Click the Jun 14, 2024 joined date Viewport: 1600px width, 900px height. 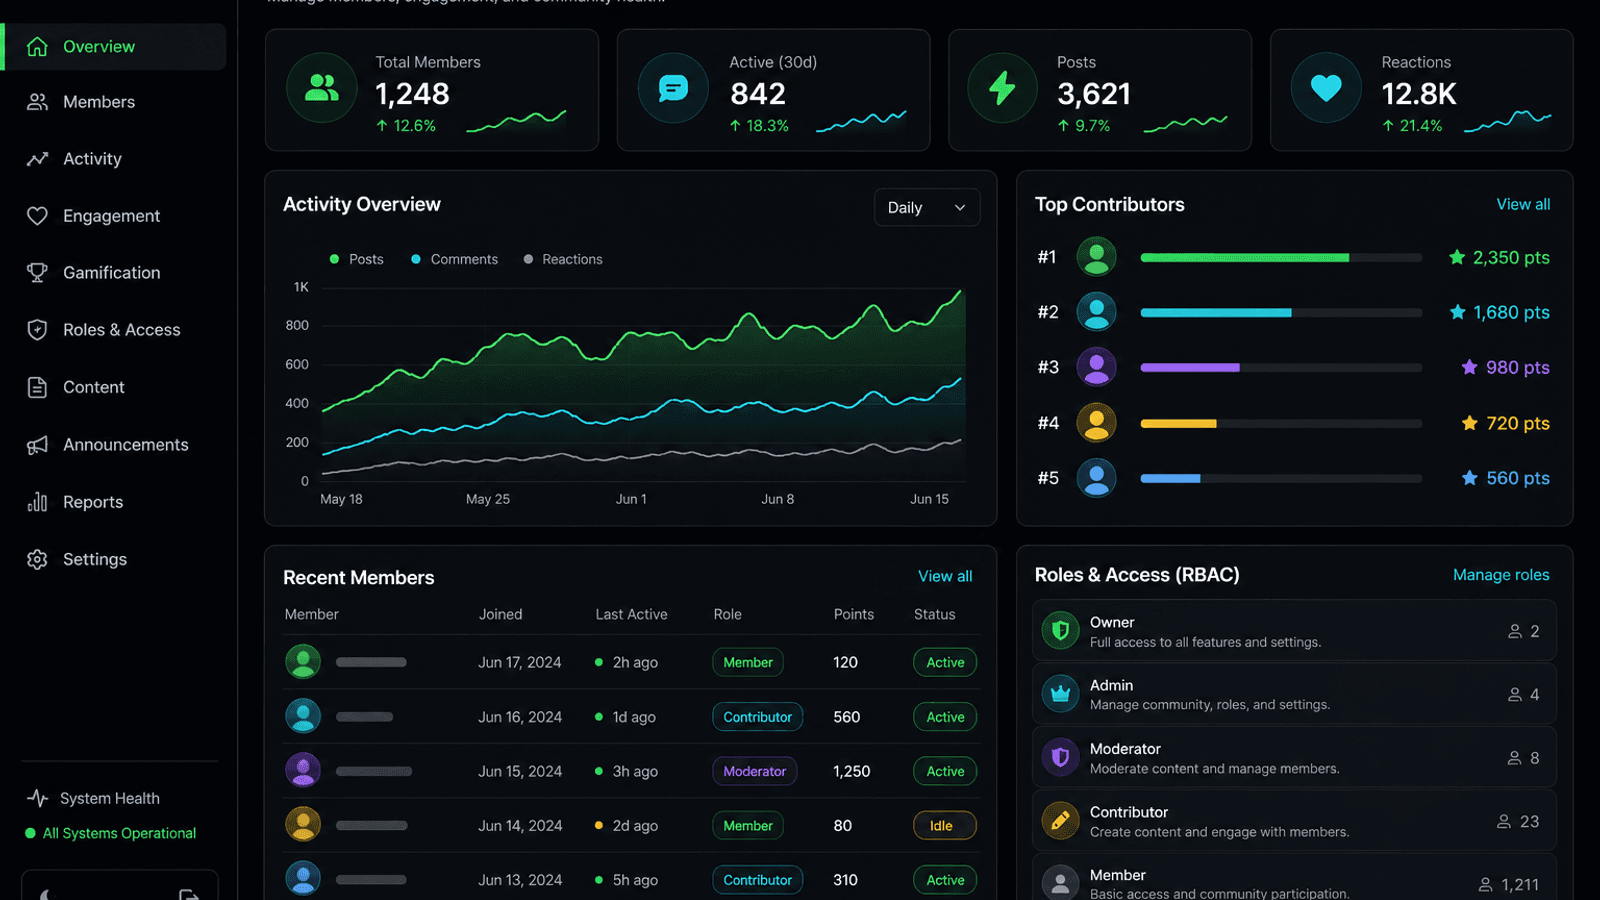click(520, 826)
